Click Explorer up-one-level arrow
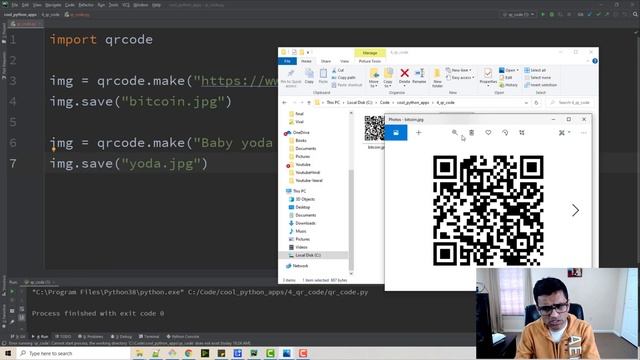Image resolution: width=640 pixels, height=360 pixels. pyautogui.click(x=309, y=102)
